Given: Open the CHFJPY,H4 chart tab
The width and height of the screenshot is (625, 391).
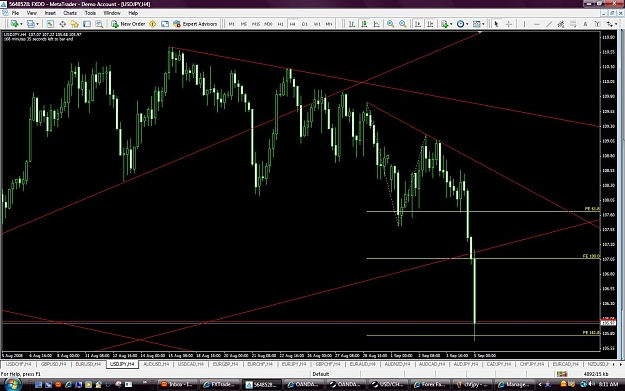Looking at the screenshot, I should pos(532,364).
